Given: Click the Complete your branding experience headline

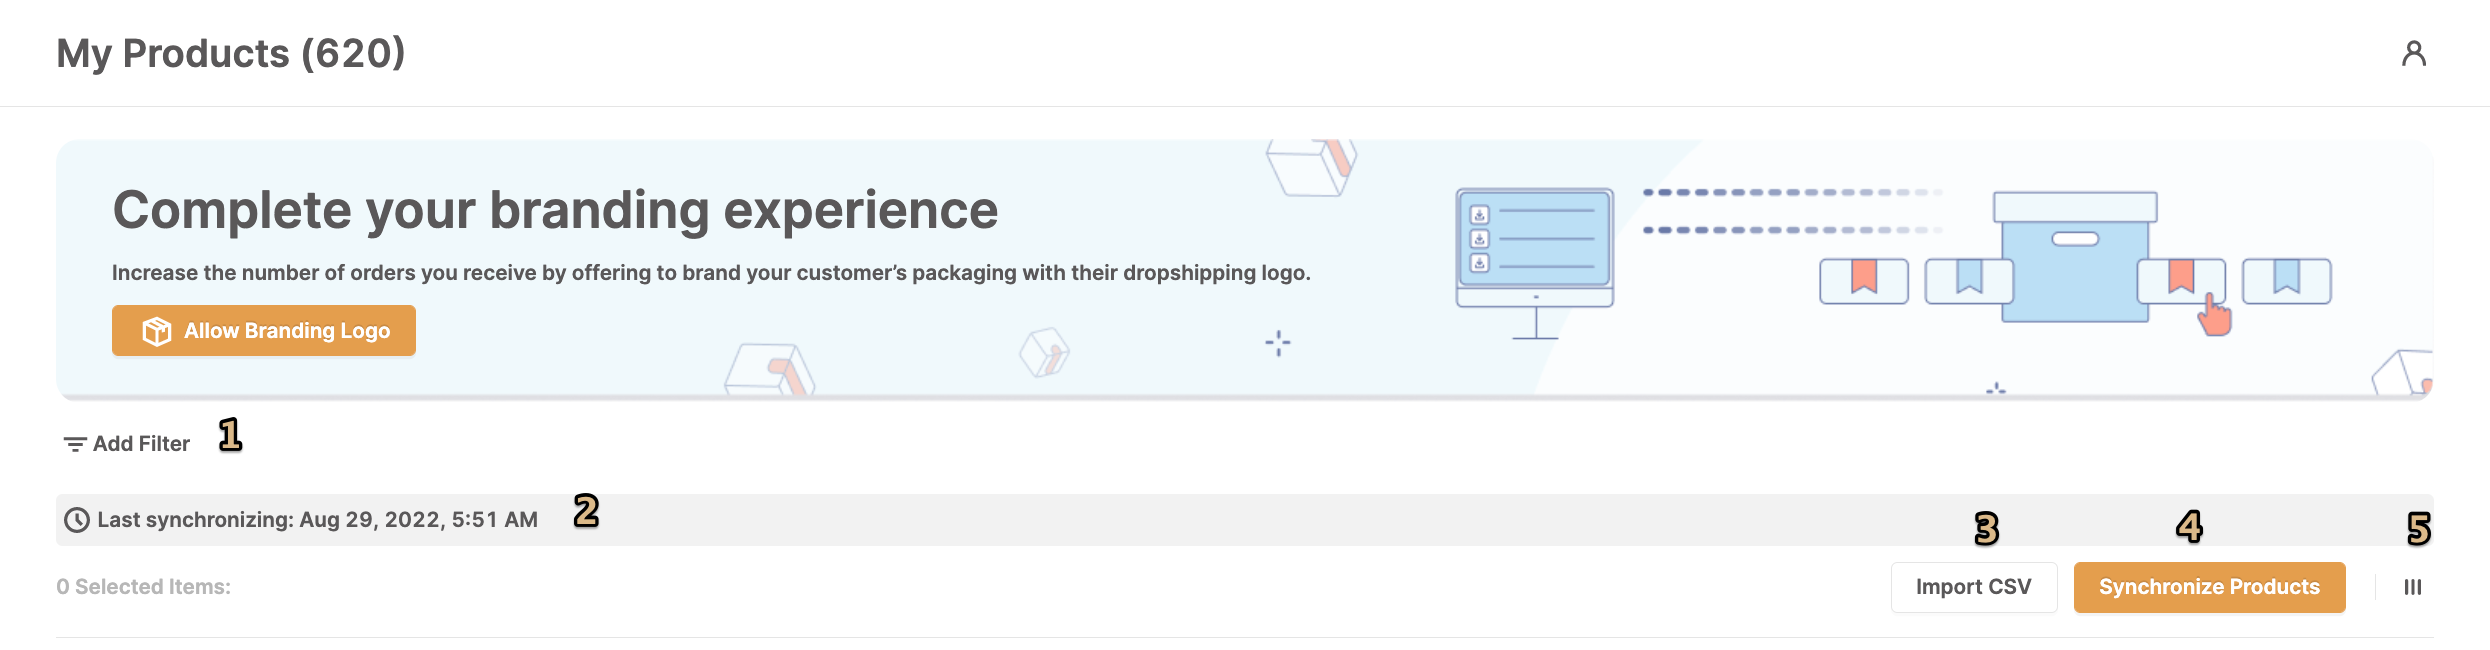Looking at the screenshot, I should (555, 210).
